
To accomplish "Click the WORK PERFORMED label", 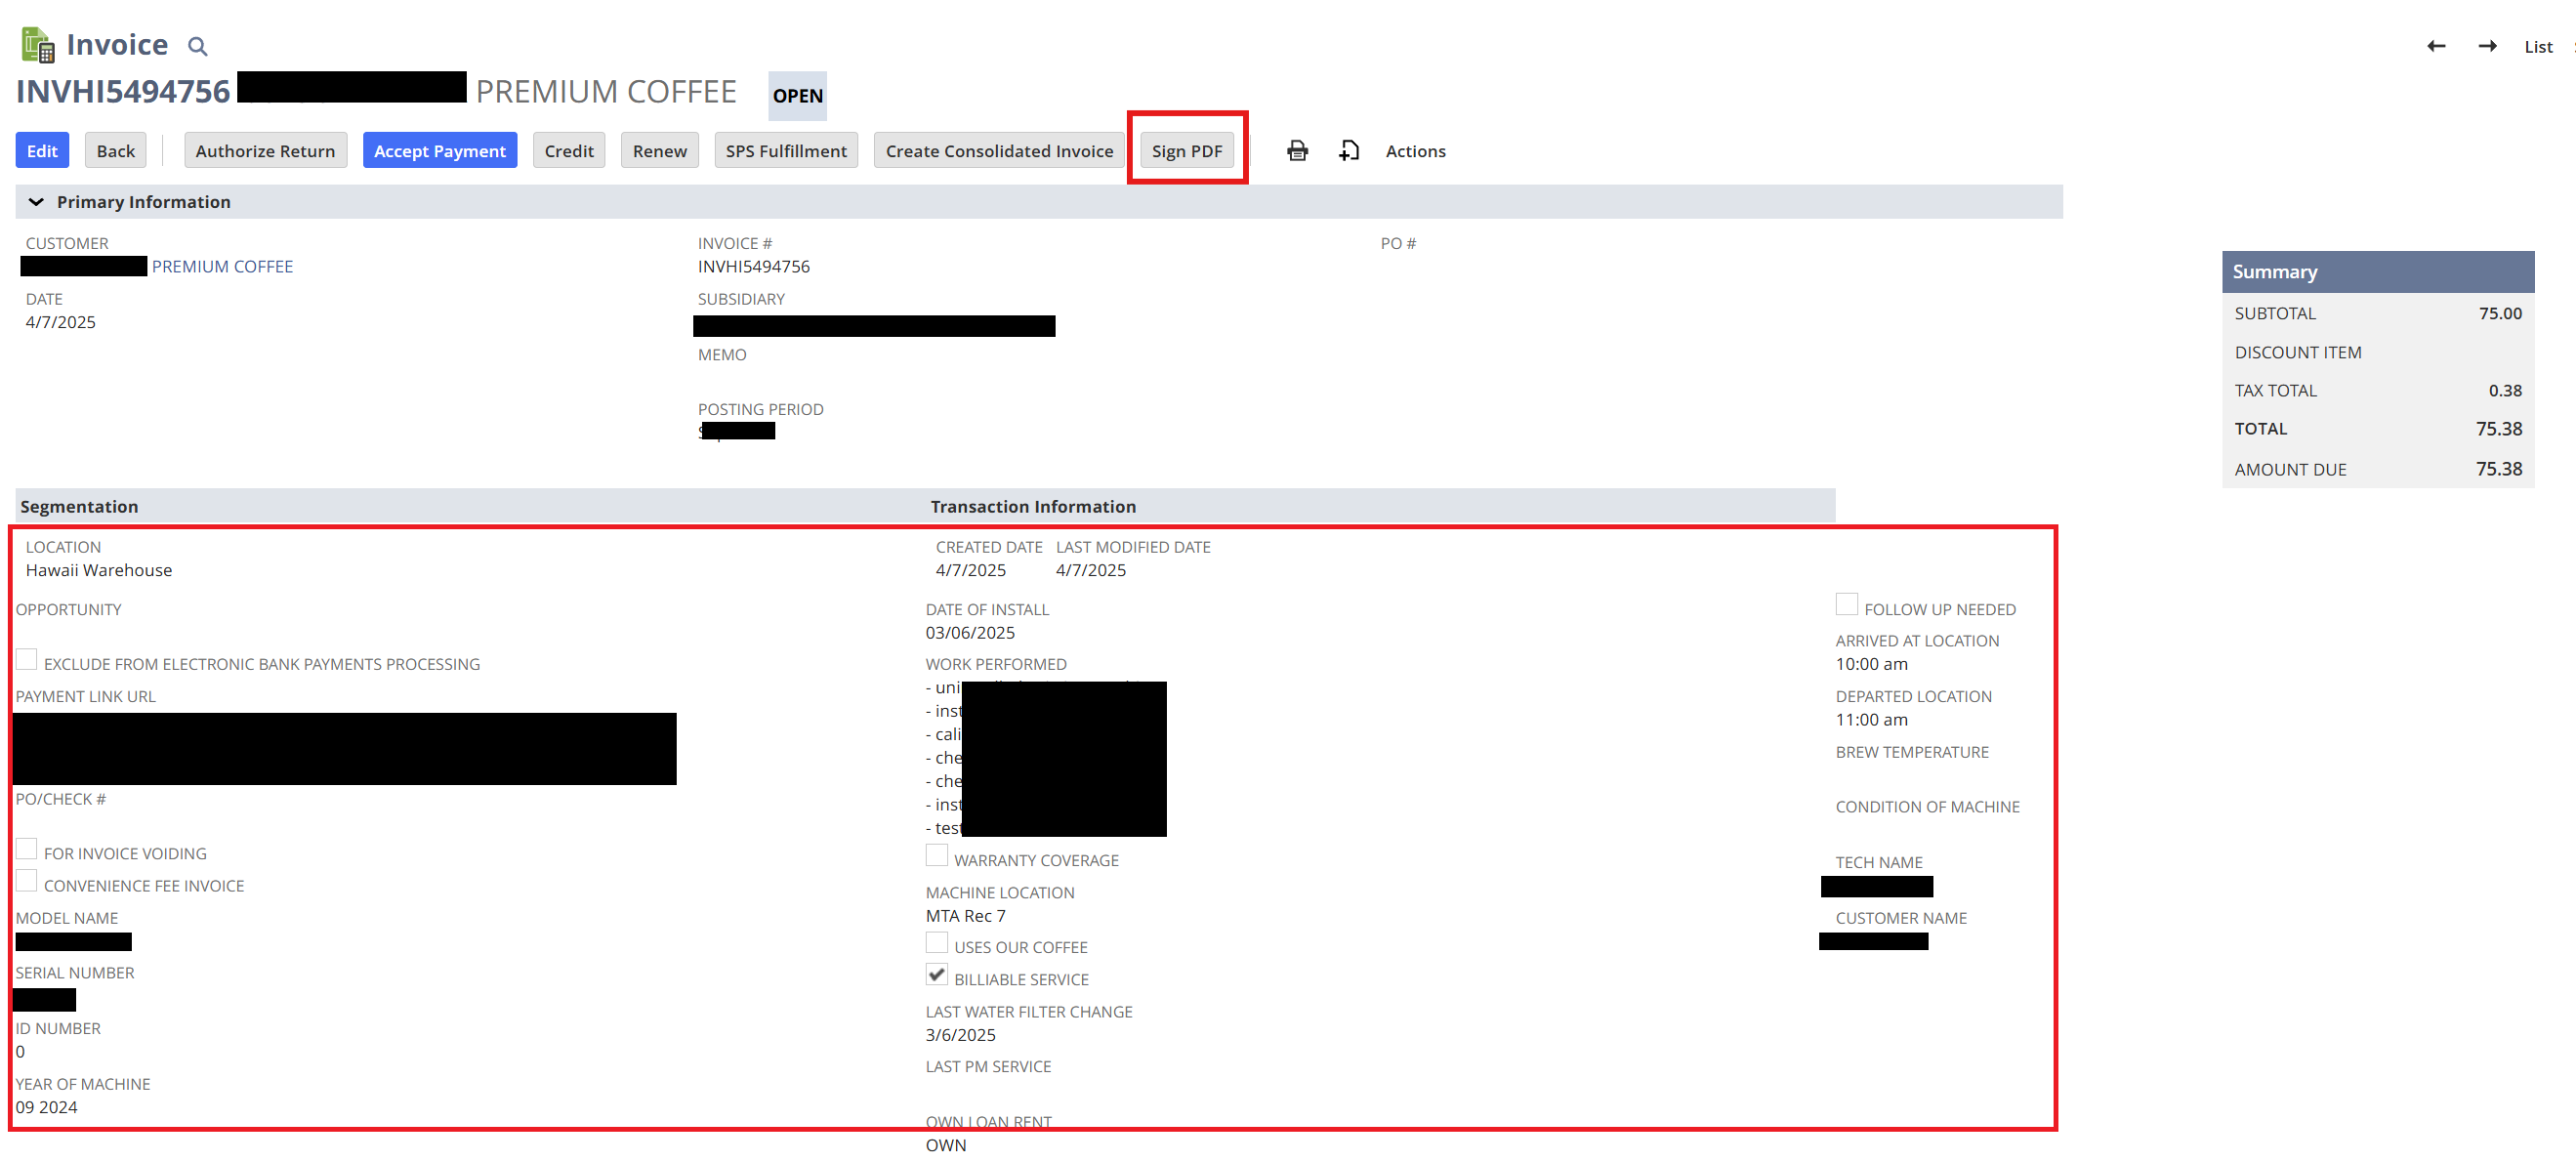I will (996, 665).
